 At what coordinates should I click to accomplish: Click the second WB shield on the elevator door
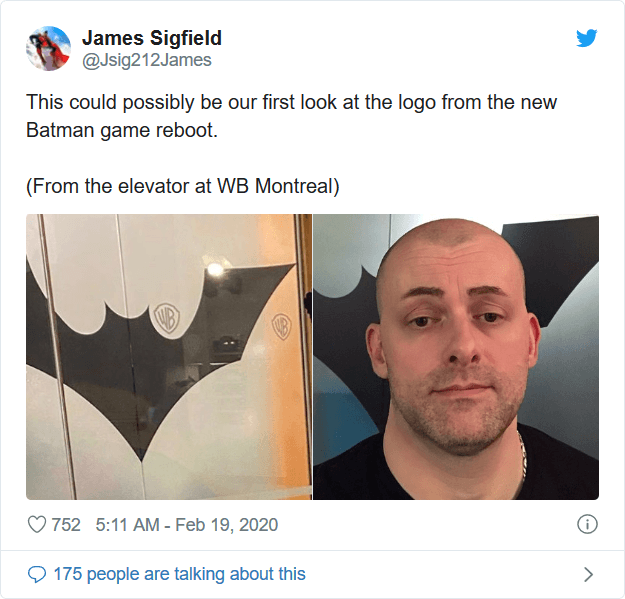coord(281,326)
